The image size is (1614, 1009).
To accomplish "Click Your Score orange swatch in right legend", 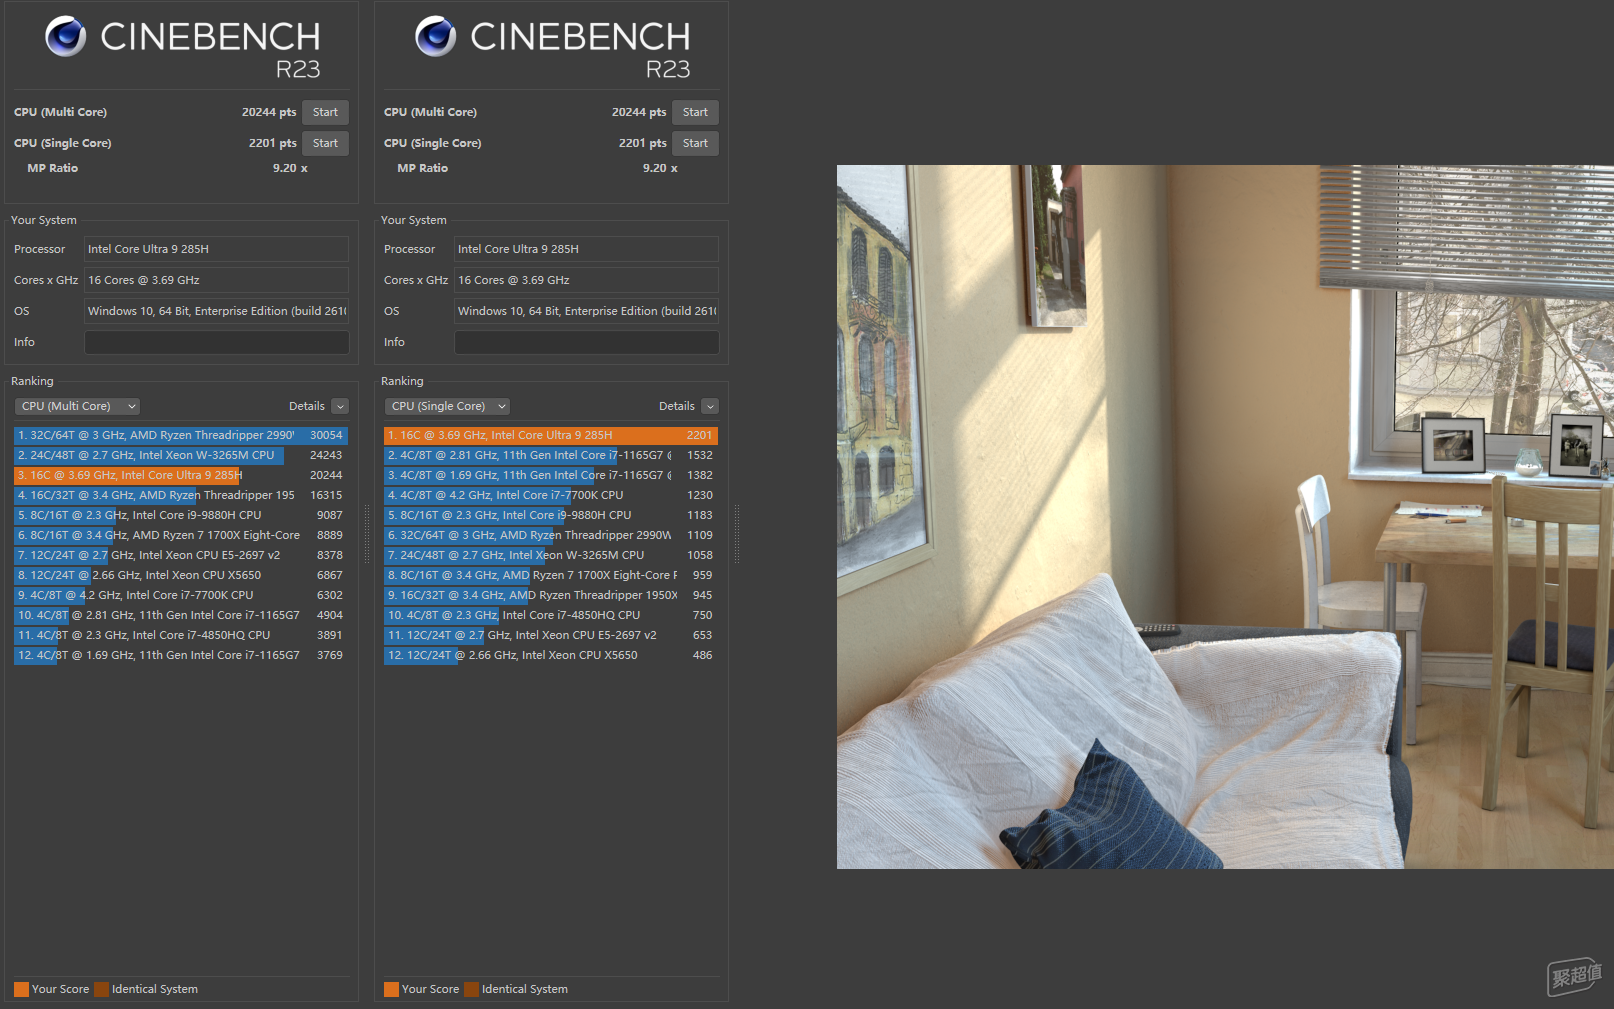I will [x=391, y=989].
